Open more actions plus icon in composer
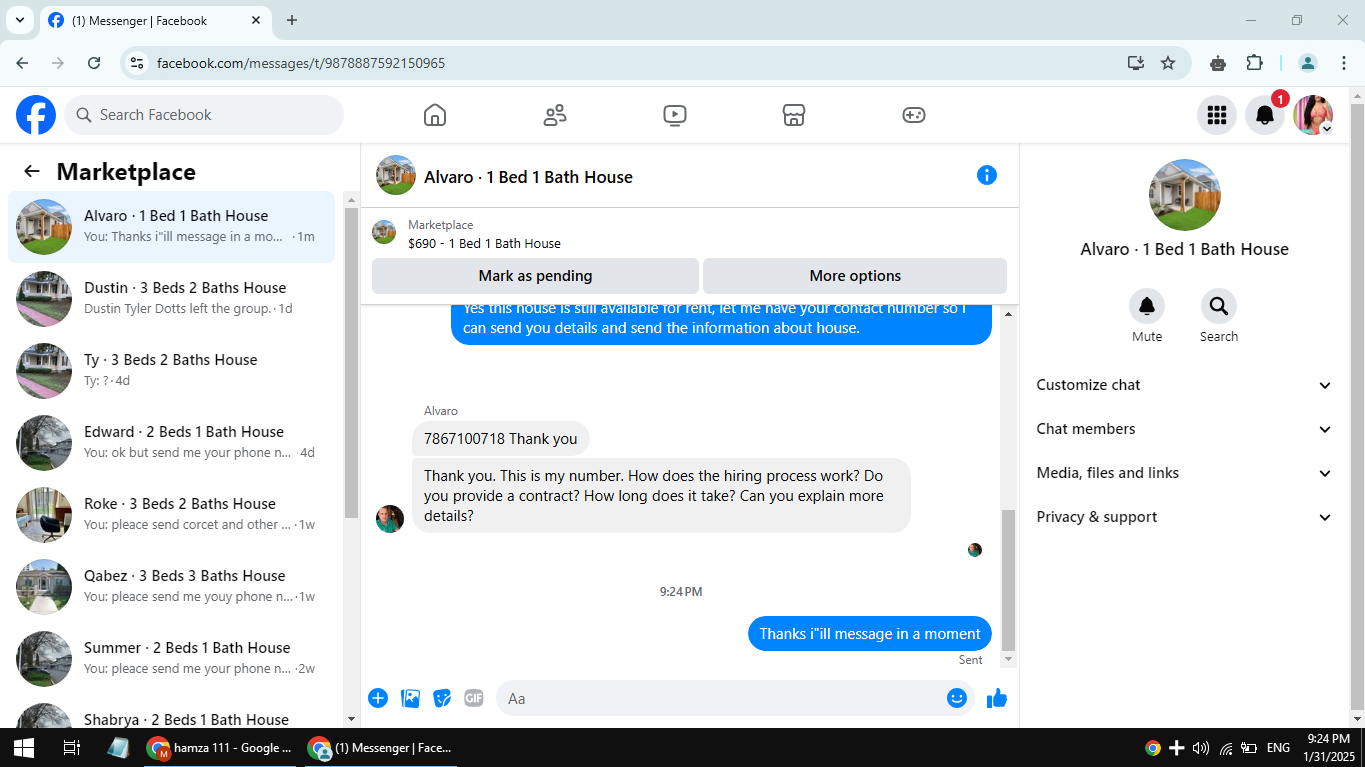Image resolution: width=1365 pixels, height=767 pixels. click(x=378, y=698)
